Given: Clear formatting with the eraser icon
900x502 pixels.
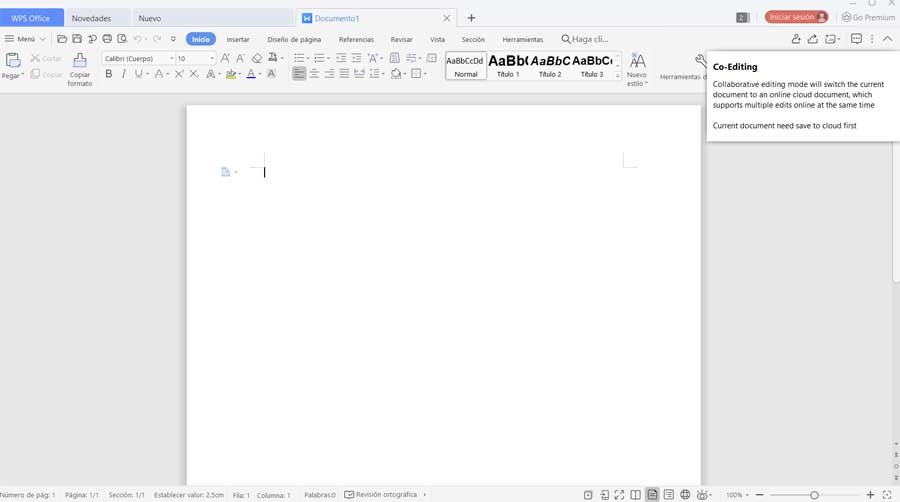Looking at the screenshot, I should pyautogui.click(x=257, y=59).
